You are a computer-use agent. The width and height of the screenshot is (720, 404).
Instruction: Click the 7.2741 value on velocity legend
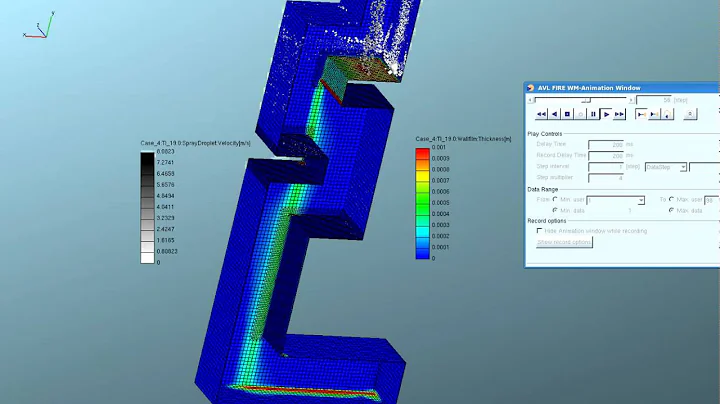click(x=165, y=163)
